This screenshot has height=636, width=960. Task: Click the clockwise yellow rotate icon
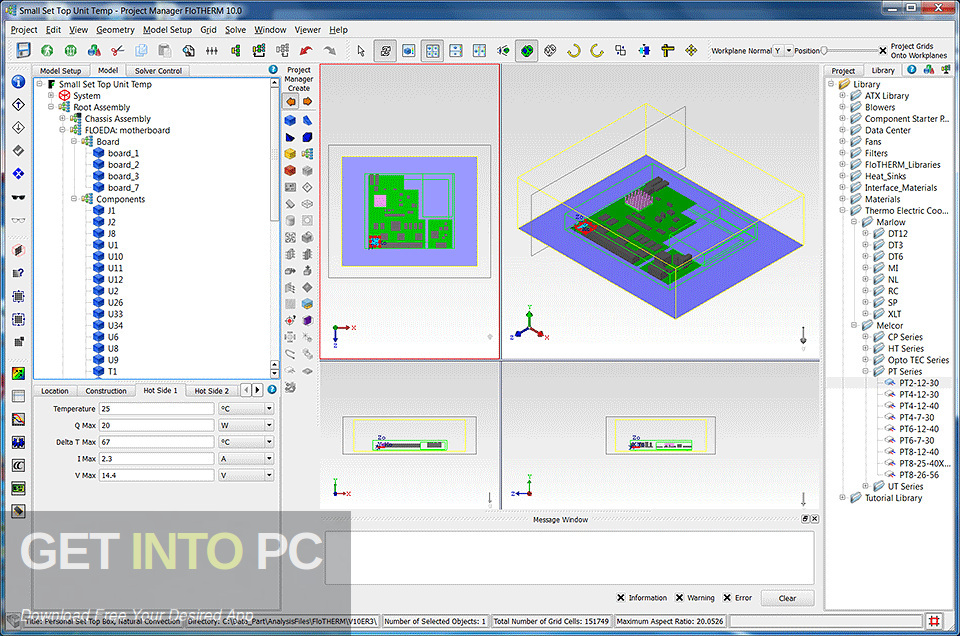click(x=574, y=50)
